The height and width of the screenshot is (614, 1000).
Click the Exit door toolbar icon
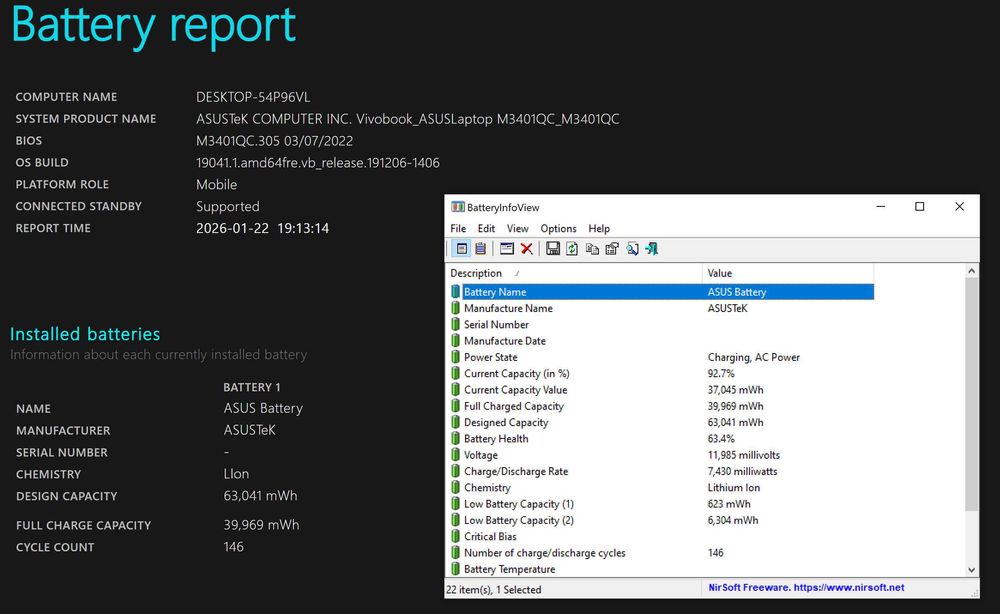652,249
